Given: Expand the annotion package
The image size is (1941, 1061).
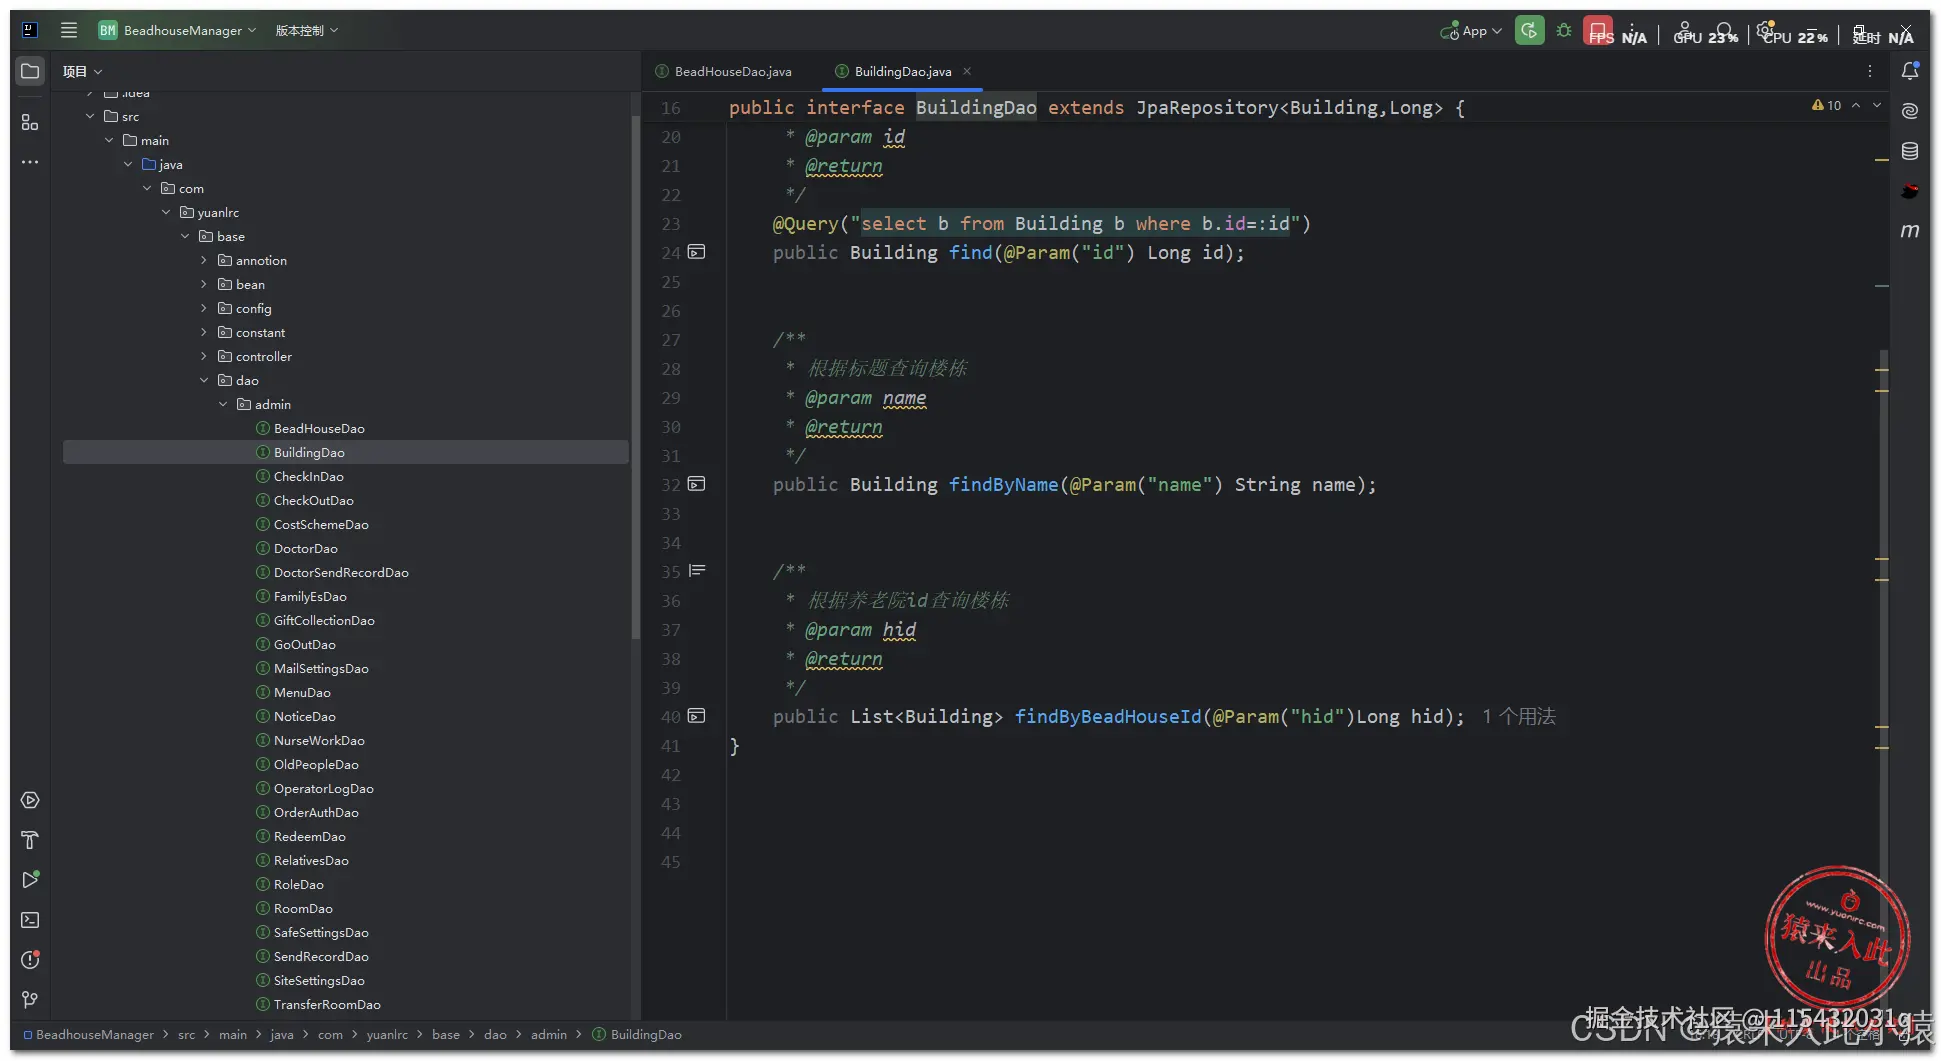Looking at the screenshot, I should point(204,260).
